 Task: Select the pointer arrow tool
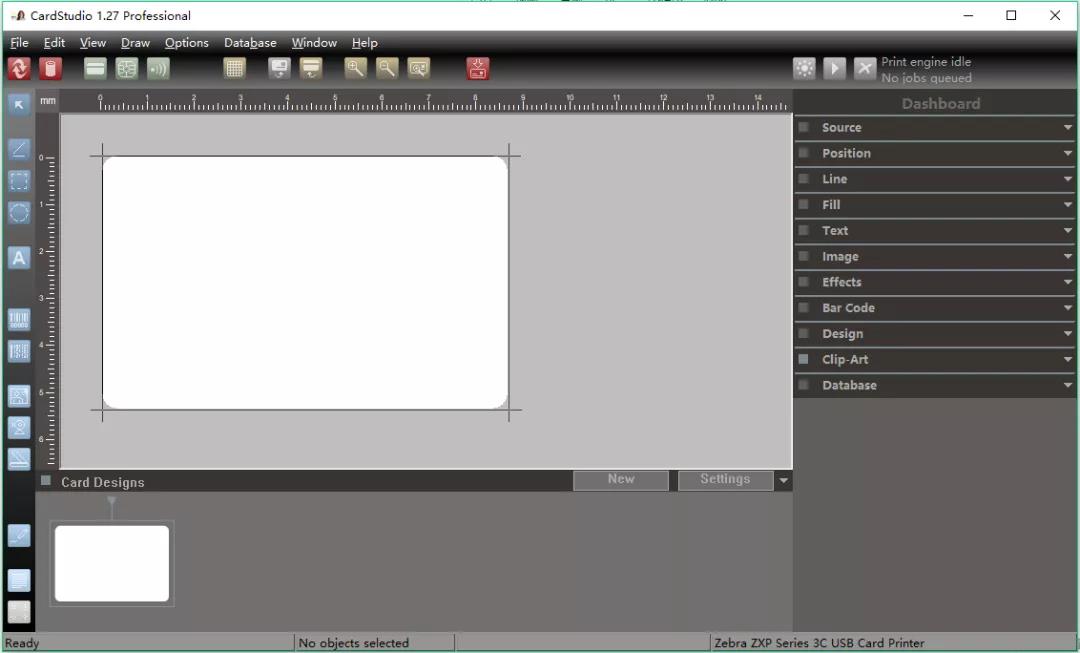19,105
